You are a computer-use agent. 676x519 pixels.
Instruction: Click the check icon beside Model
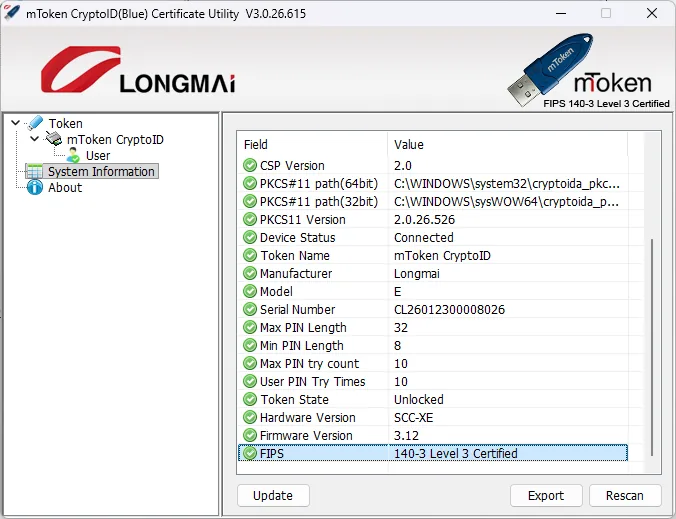[250, 291]
